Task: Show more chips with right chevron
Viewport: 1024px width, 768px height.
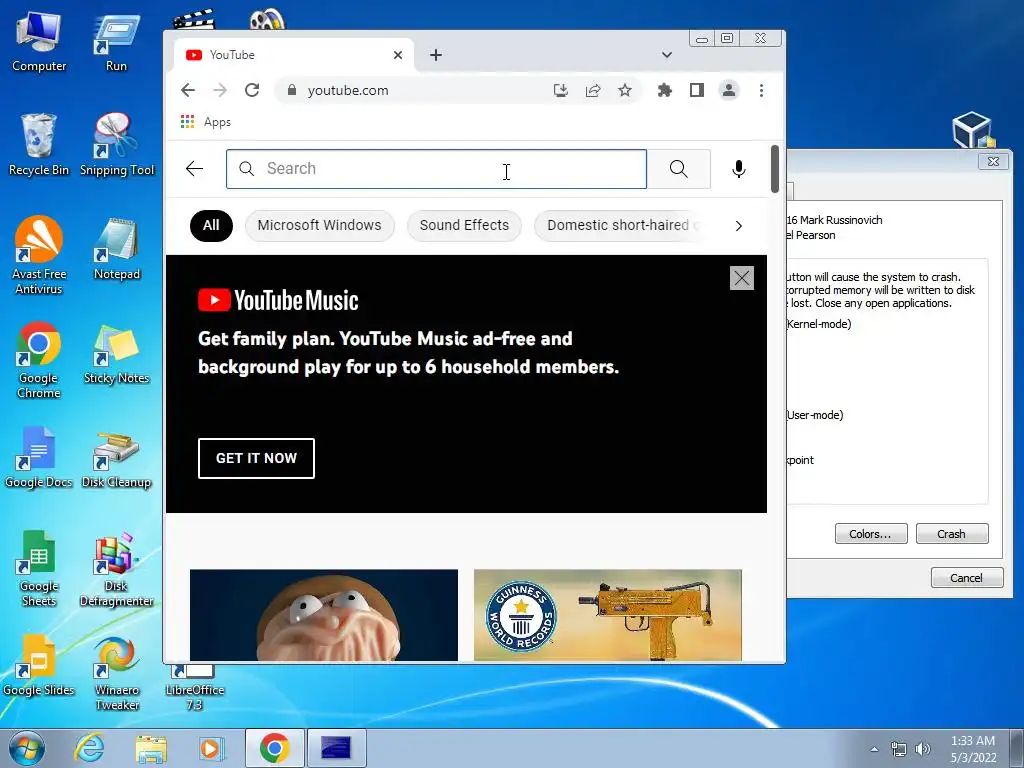Action: pyautogui.click(x=739, y=226)
